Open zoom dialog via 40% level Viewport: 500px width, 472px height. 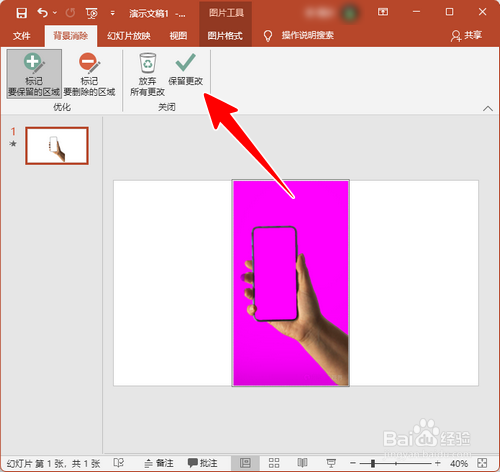point(459,463)
